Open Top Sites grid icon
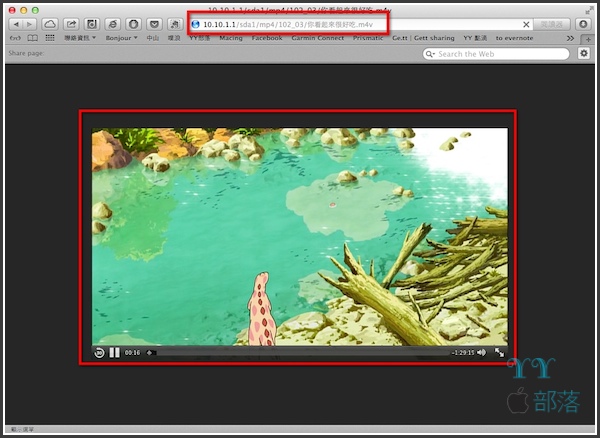 pyautogui.click(x=50, y=38)
